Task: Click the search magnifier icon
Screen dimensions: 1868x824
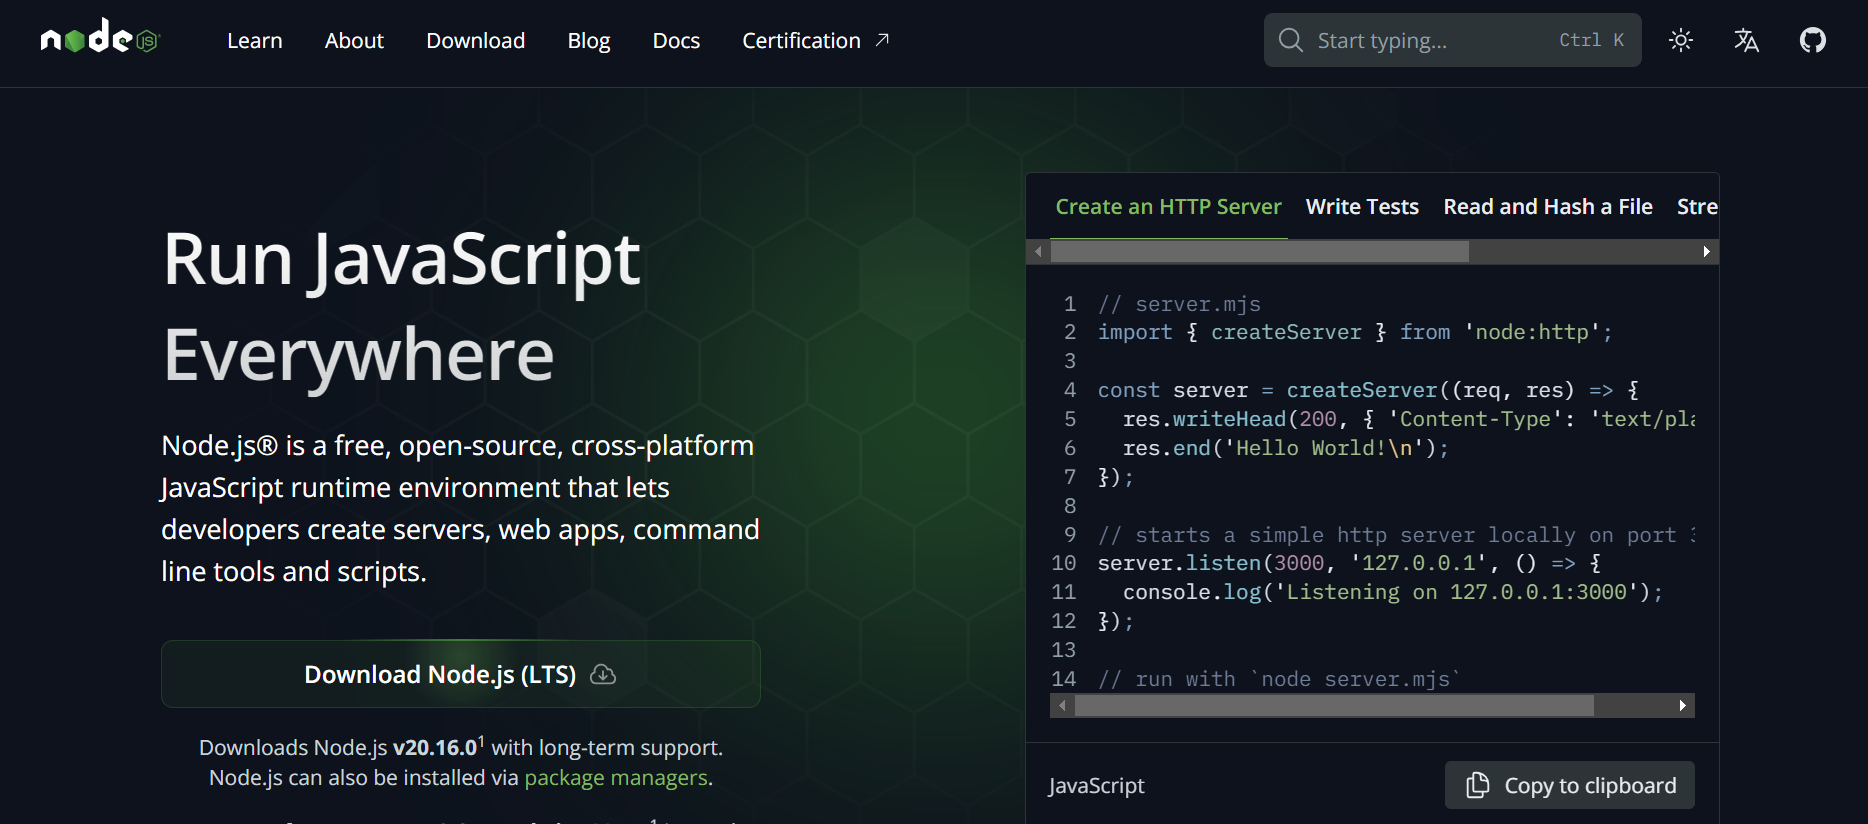Action: [1291, 40]
